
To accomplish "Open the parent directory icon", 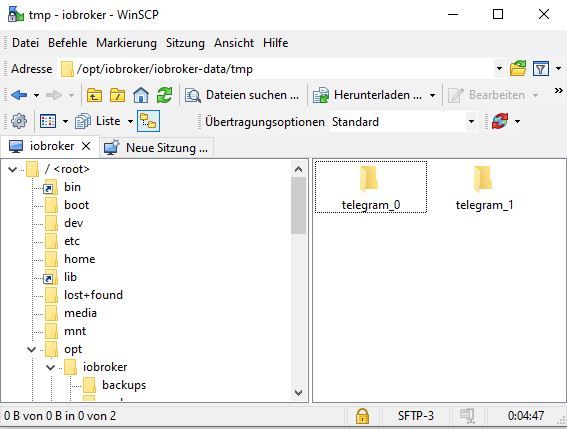I will click(x=94, y=95).
